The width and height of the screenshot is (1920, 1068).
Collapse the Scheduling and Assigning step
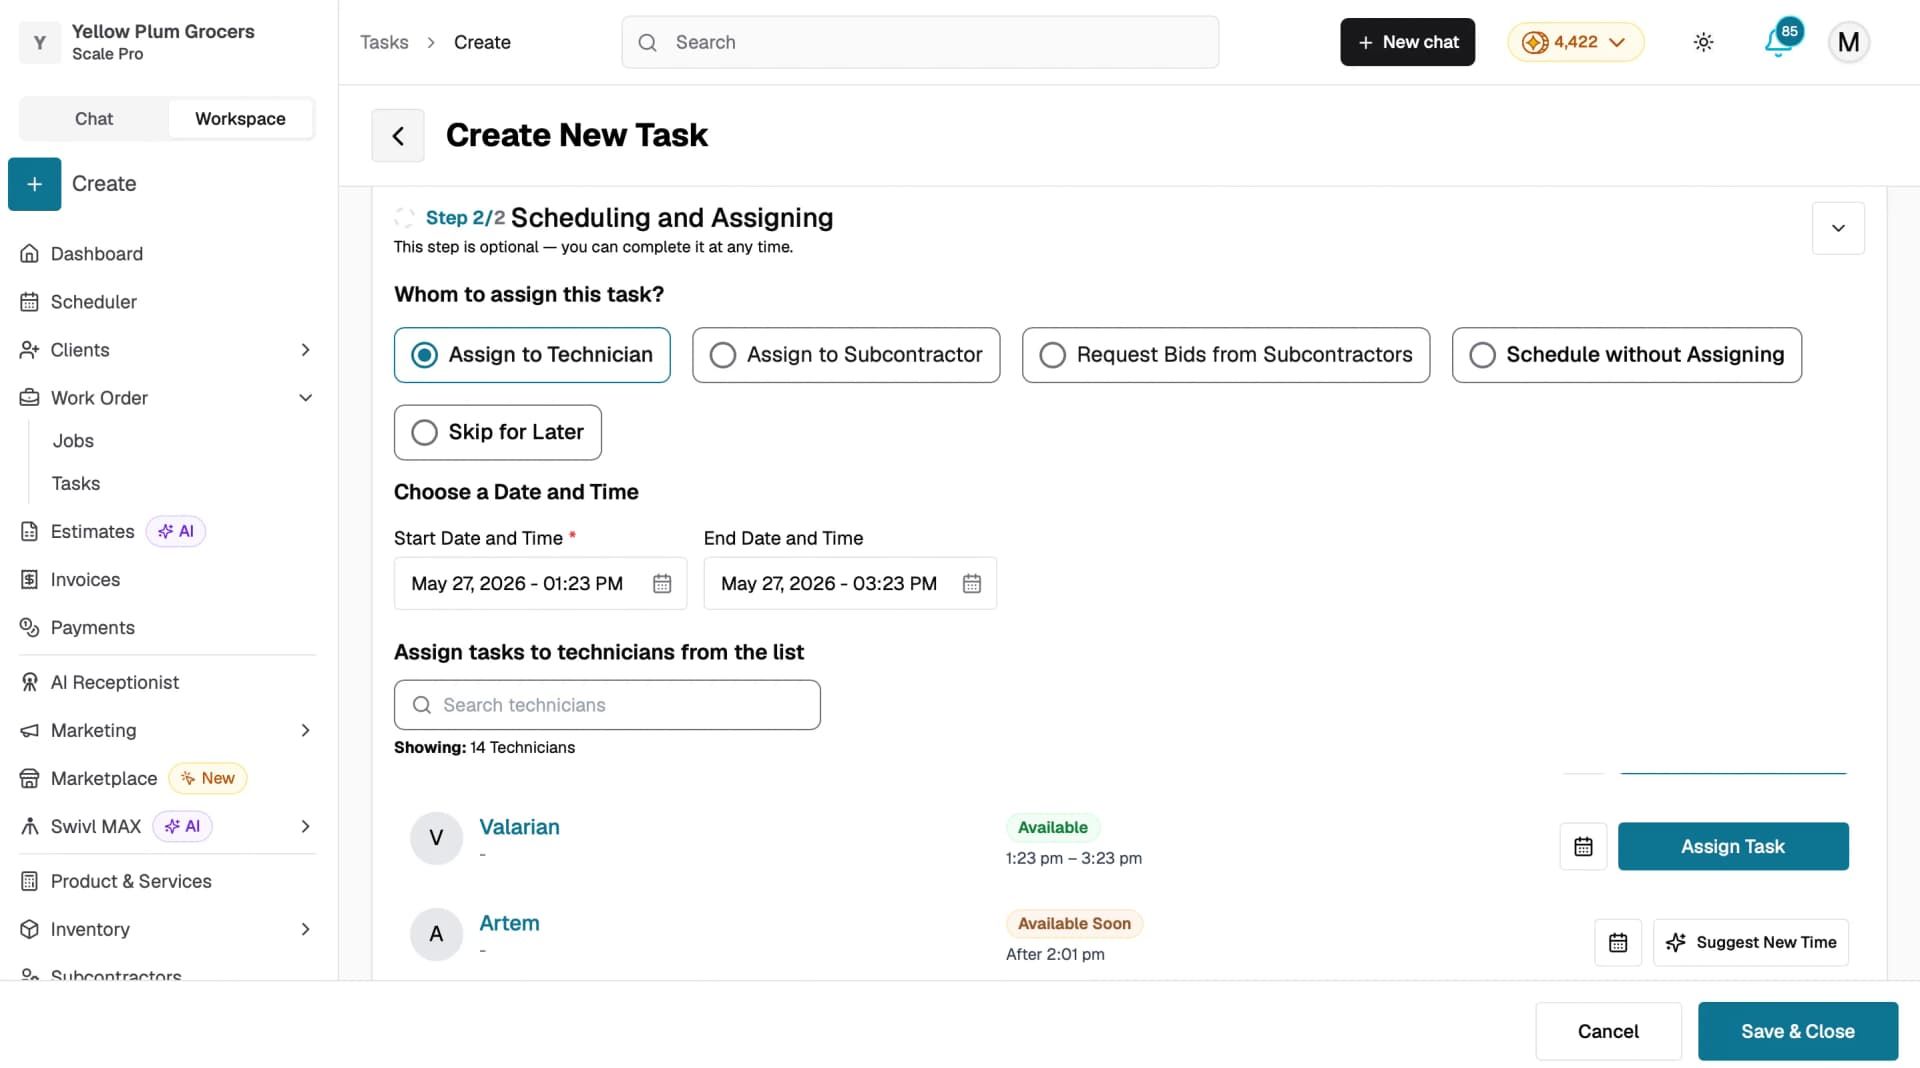pyautogui.click(x=1838, y=228)
